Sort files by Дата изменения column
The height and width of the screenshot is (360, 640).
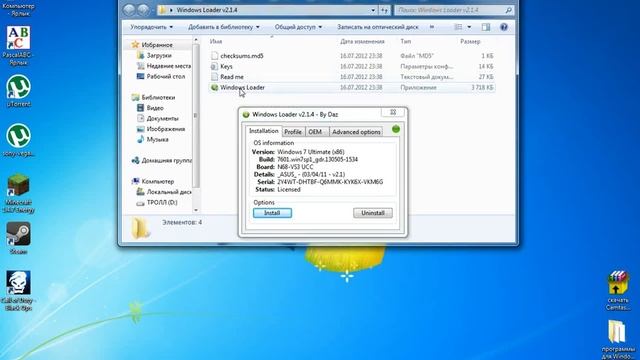click(362, 42)
